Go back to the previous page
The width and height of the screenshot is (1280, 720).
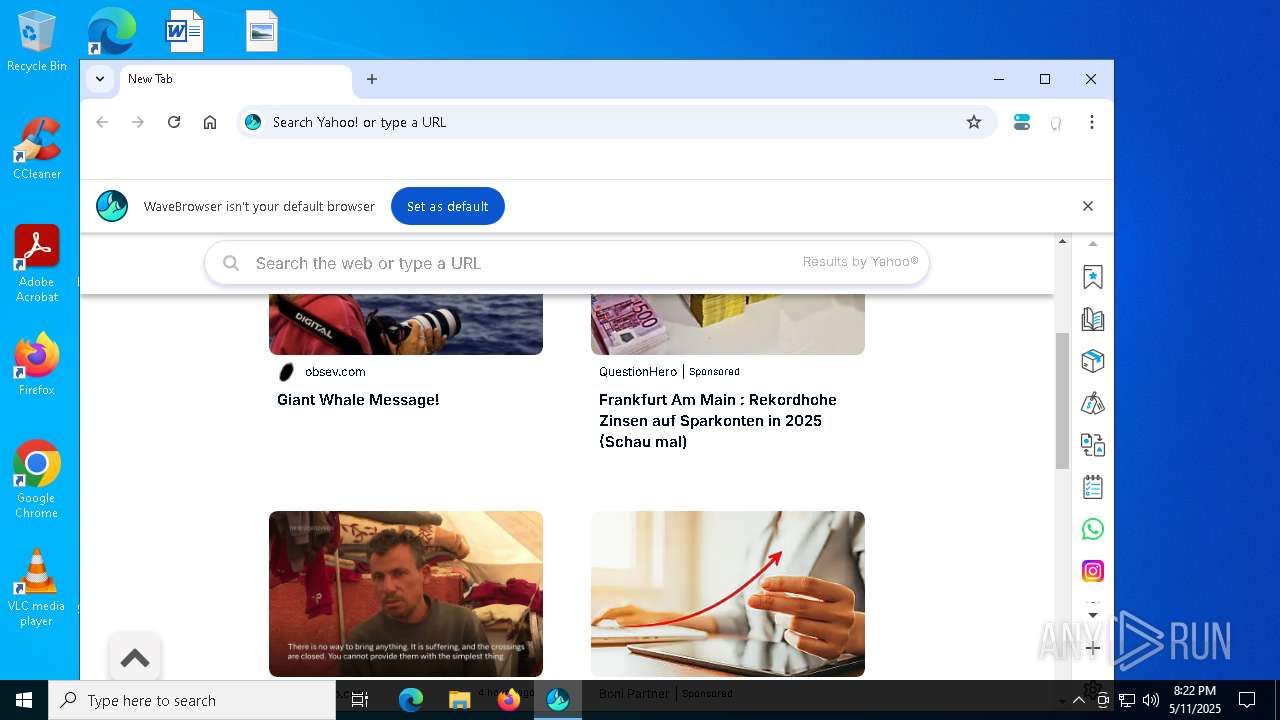(102, 122)
